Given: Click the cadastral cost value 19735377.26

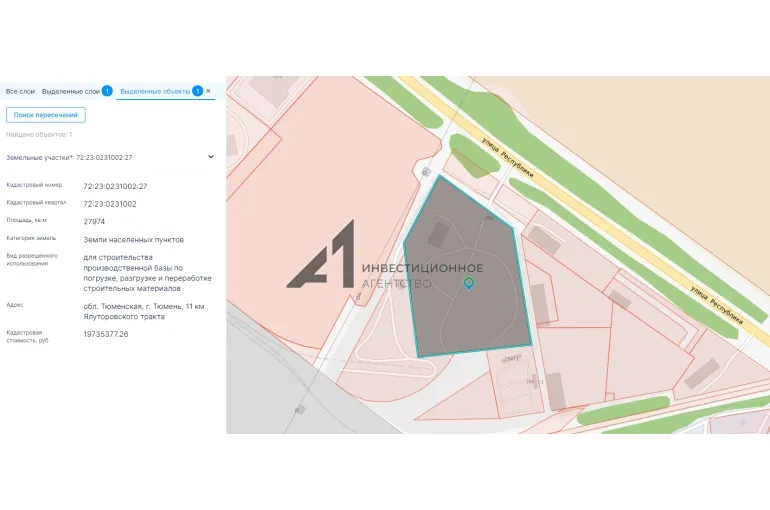Looking at the screenshot, I should pyautogui.click(x=106, y=334).
